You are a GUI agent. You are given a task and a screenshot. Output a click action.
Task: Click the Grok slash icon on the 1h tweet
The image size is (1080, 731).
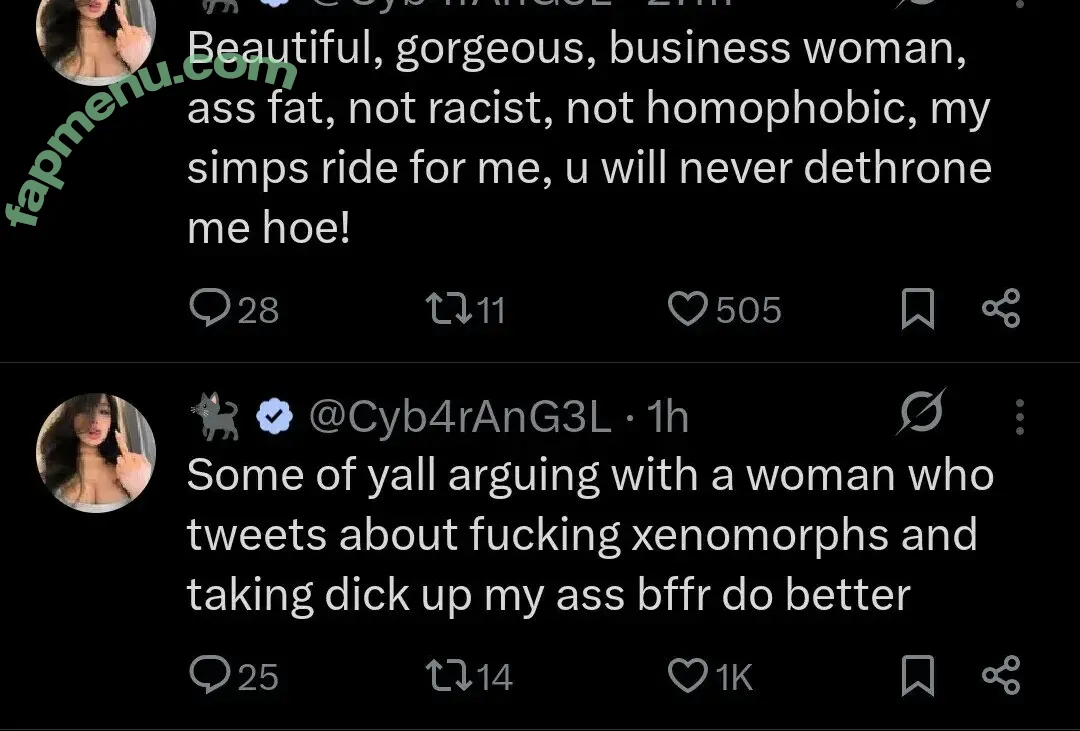click(x=920, y=413)
